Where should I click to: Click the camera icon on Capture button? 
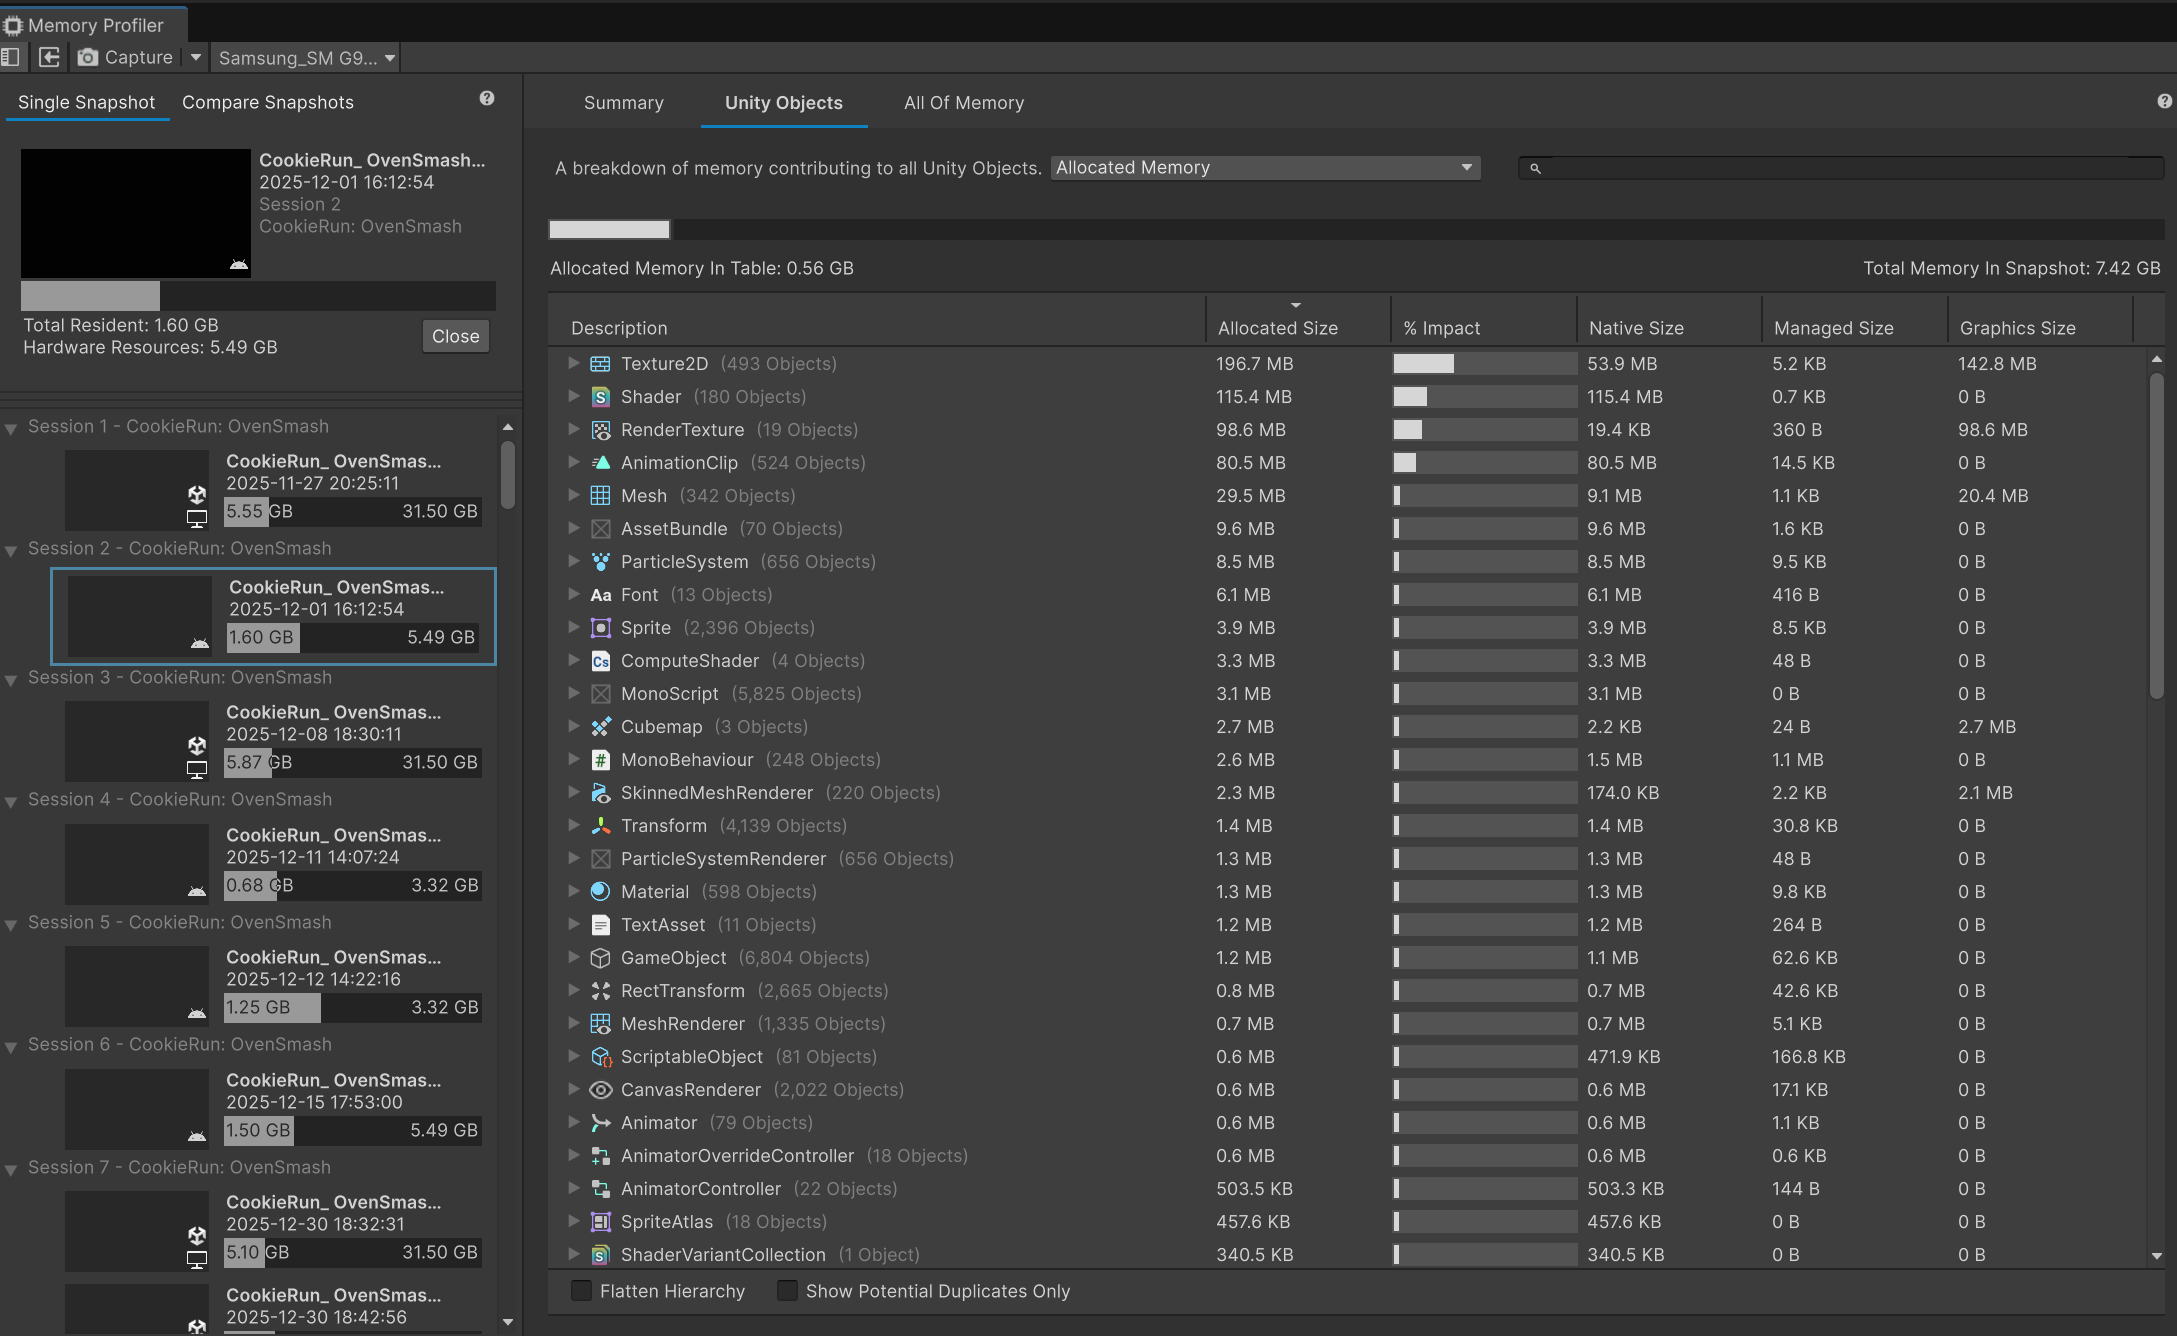(88, 57)
